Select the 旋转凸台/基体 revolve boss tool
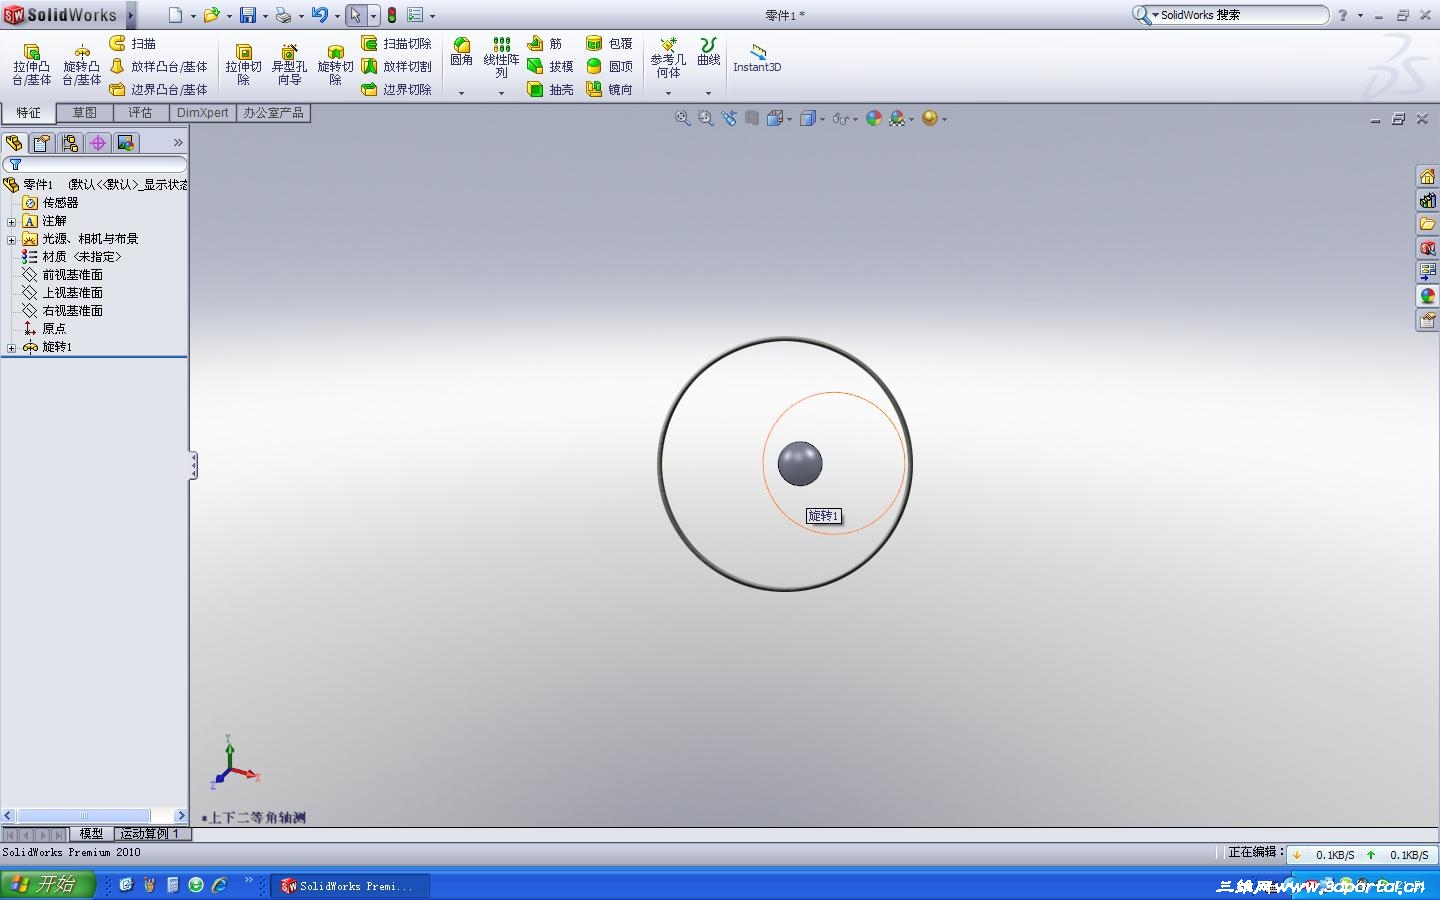The image size is (1440, 900). point(82,64)
